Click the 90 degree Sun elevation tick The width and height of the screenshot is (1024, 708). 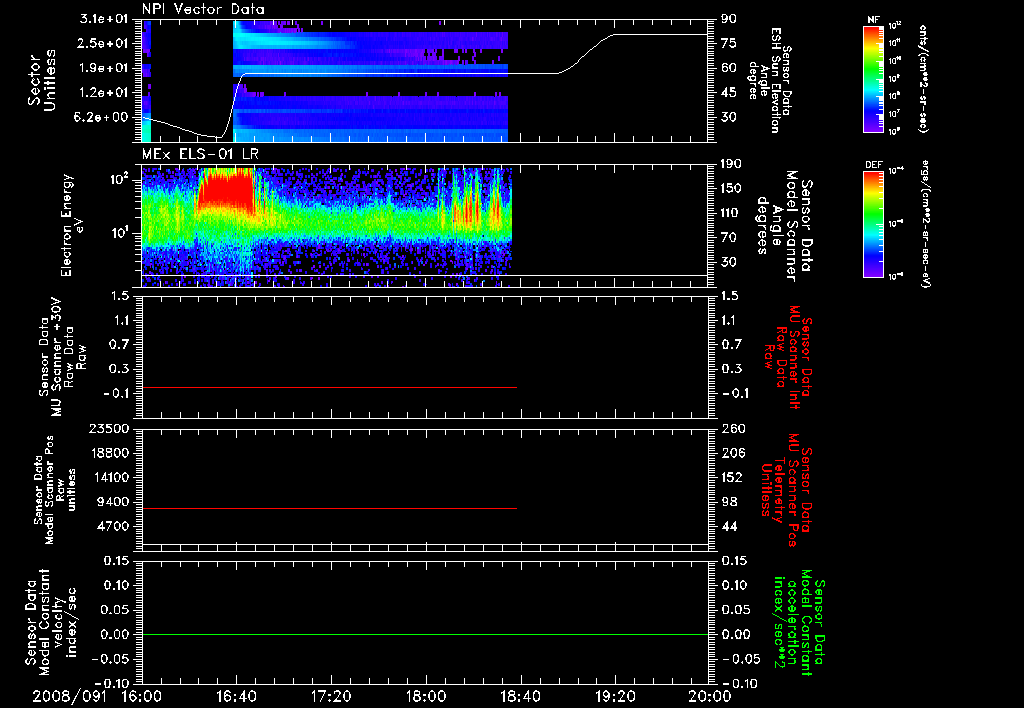click(x=729, y=19)
